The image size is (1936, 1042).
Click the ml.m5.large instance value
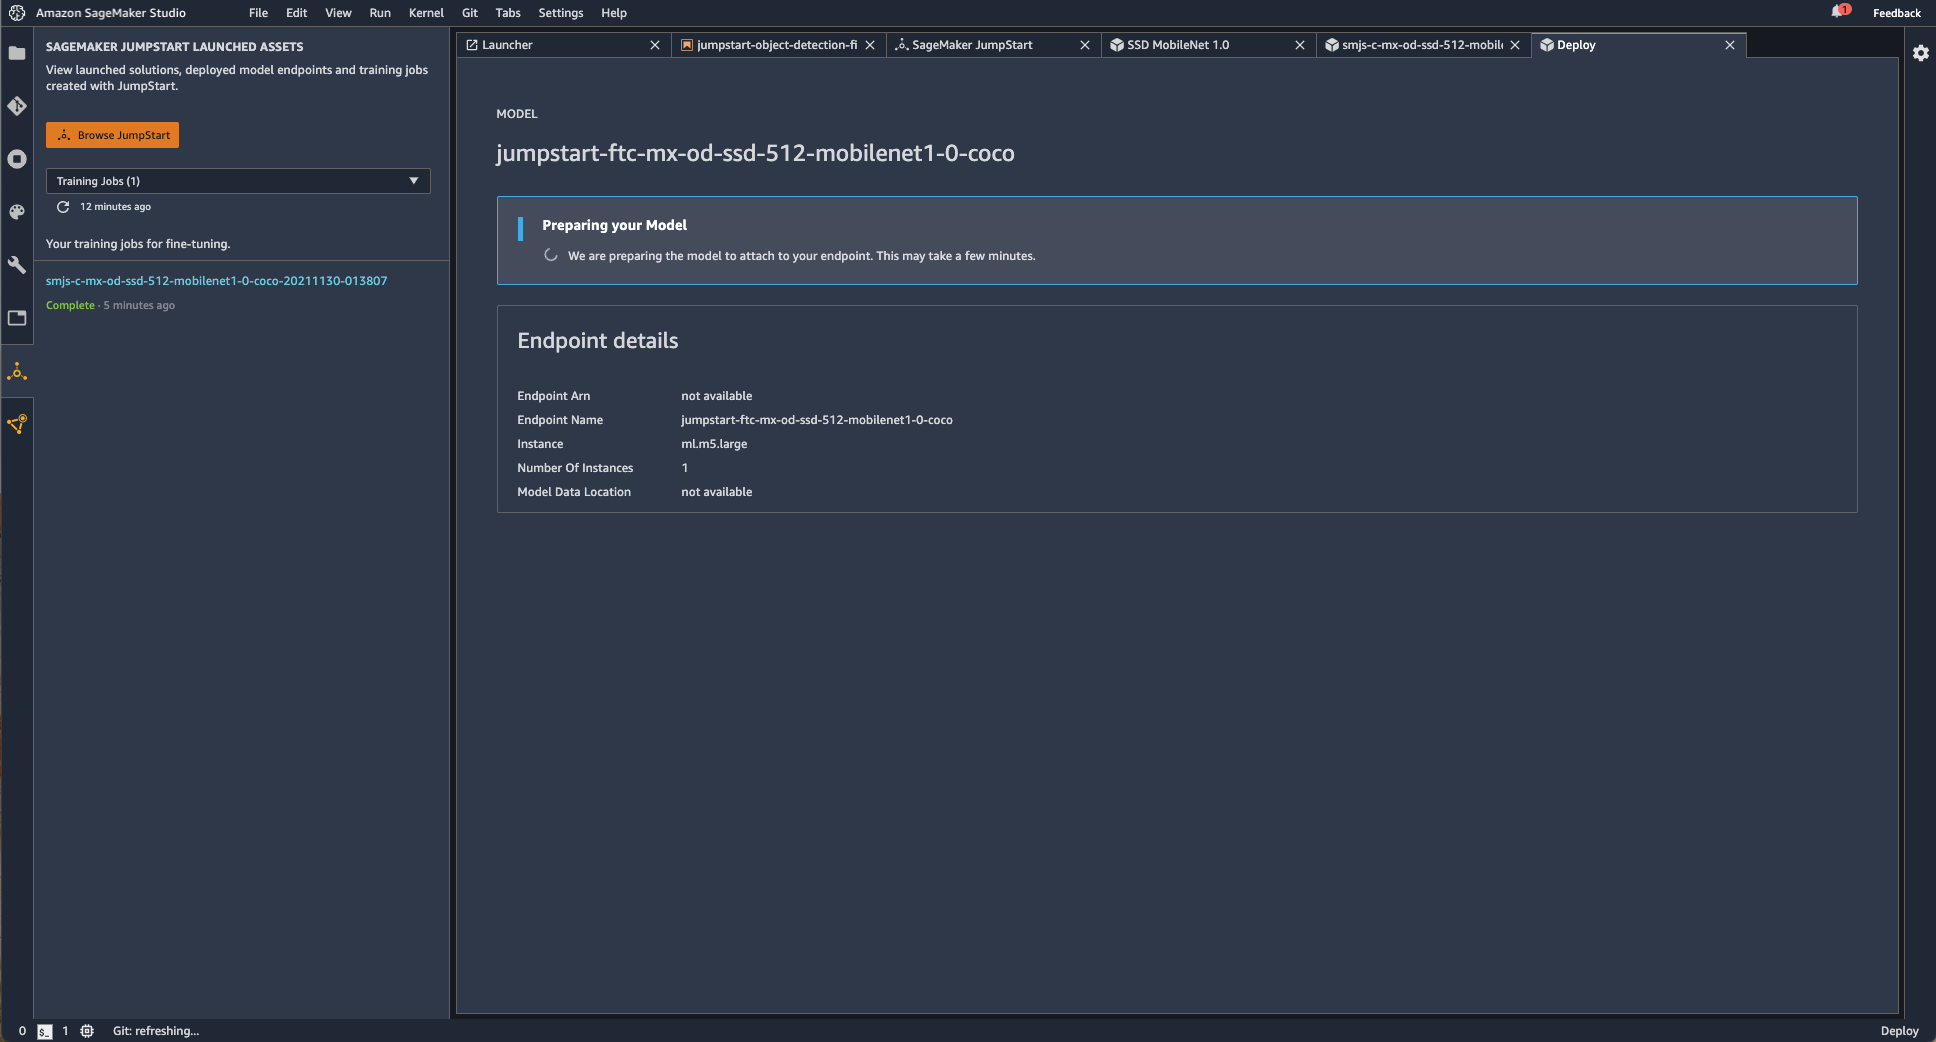pyautogui.click(x=714, y=444)
